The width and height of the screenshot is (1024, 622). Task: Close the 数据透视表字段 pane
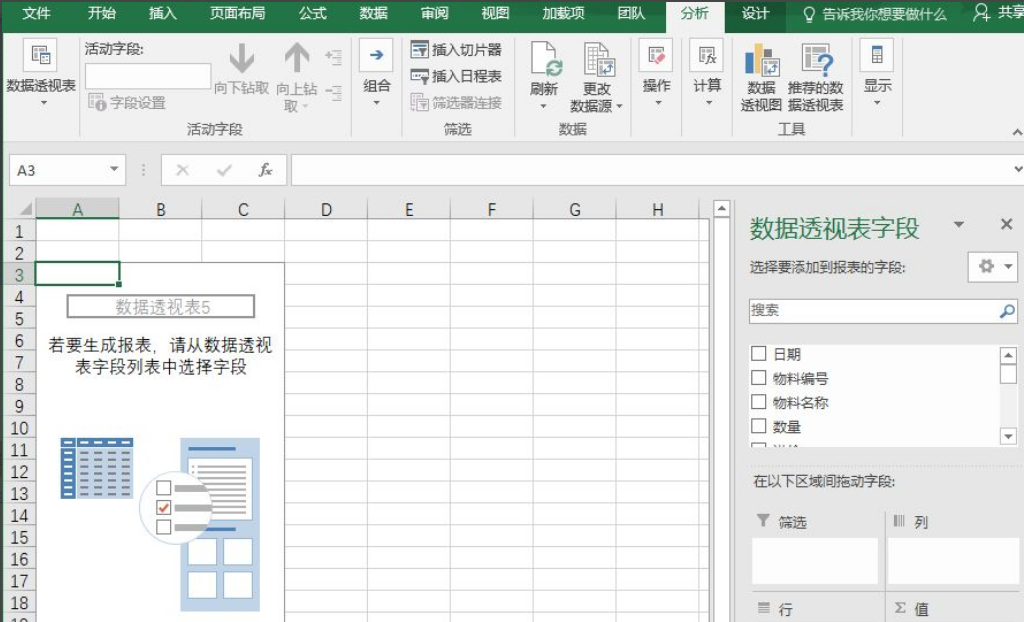coord(1006,224)
